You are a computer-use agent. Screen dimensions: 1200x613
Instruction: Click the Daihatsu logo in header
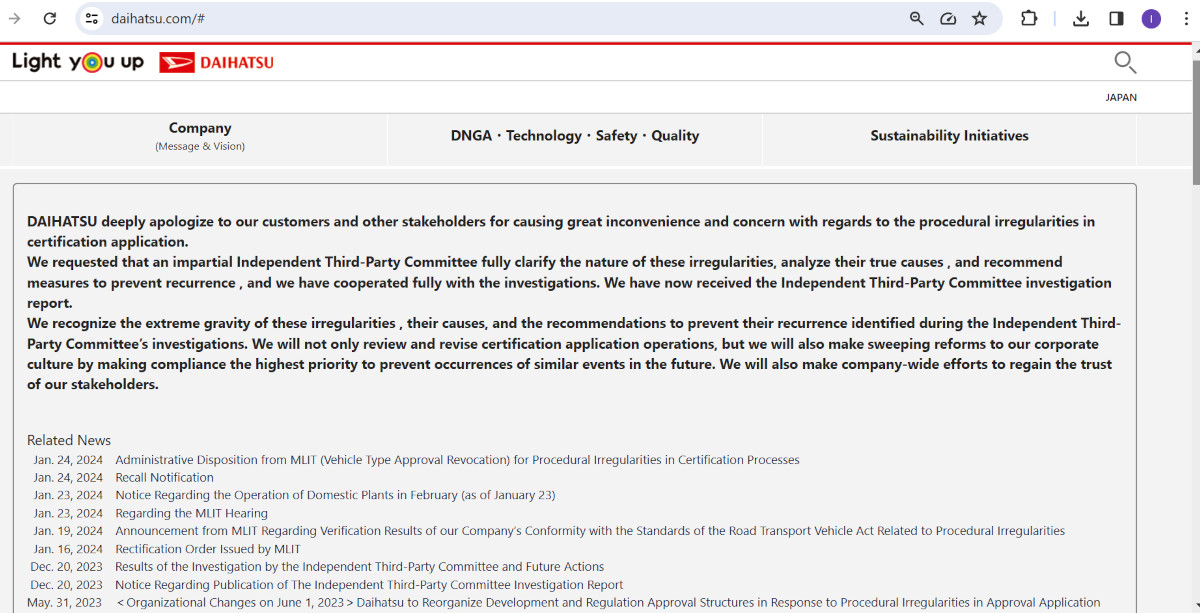click(216, 62)
